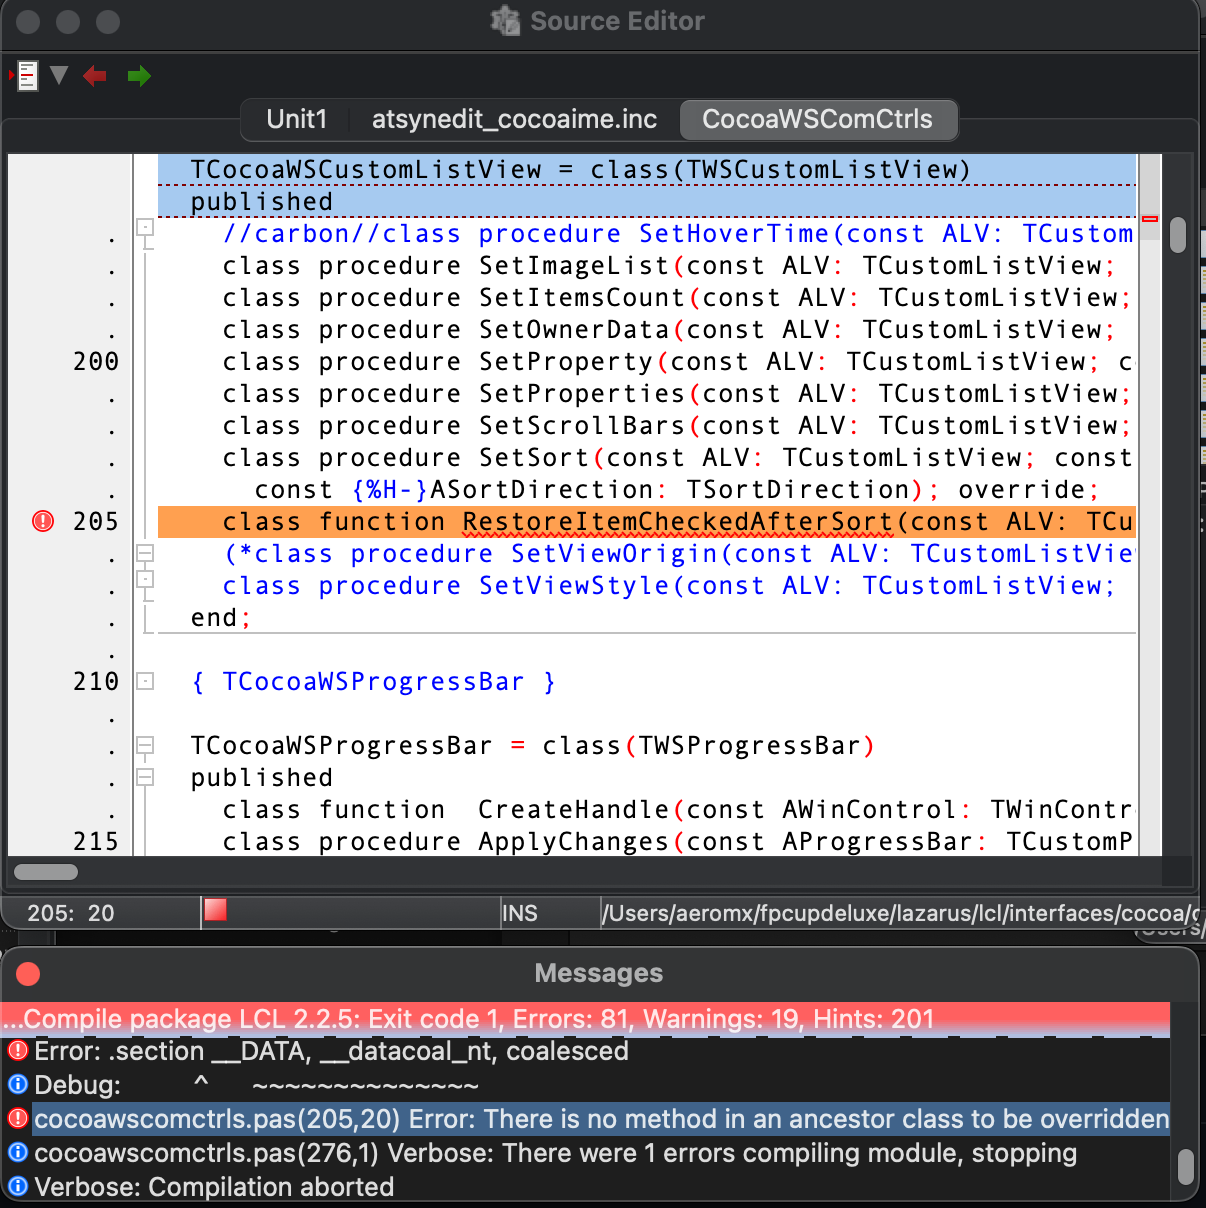Click the red error icon on the highlighted error row
This screenshot has width=1206, height=1208.
(x=17, y=1119)
